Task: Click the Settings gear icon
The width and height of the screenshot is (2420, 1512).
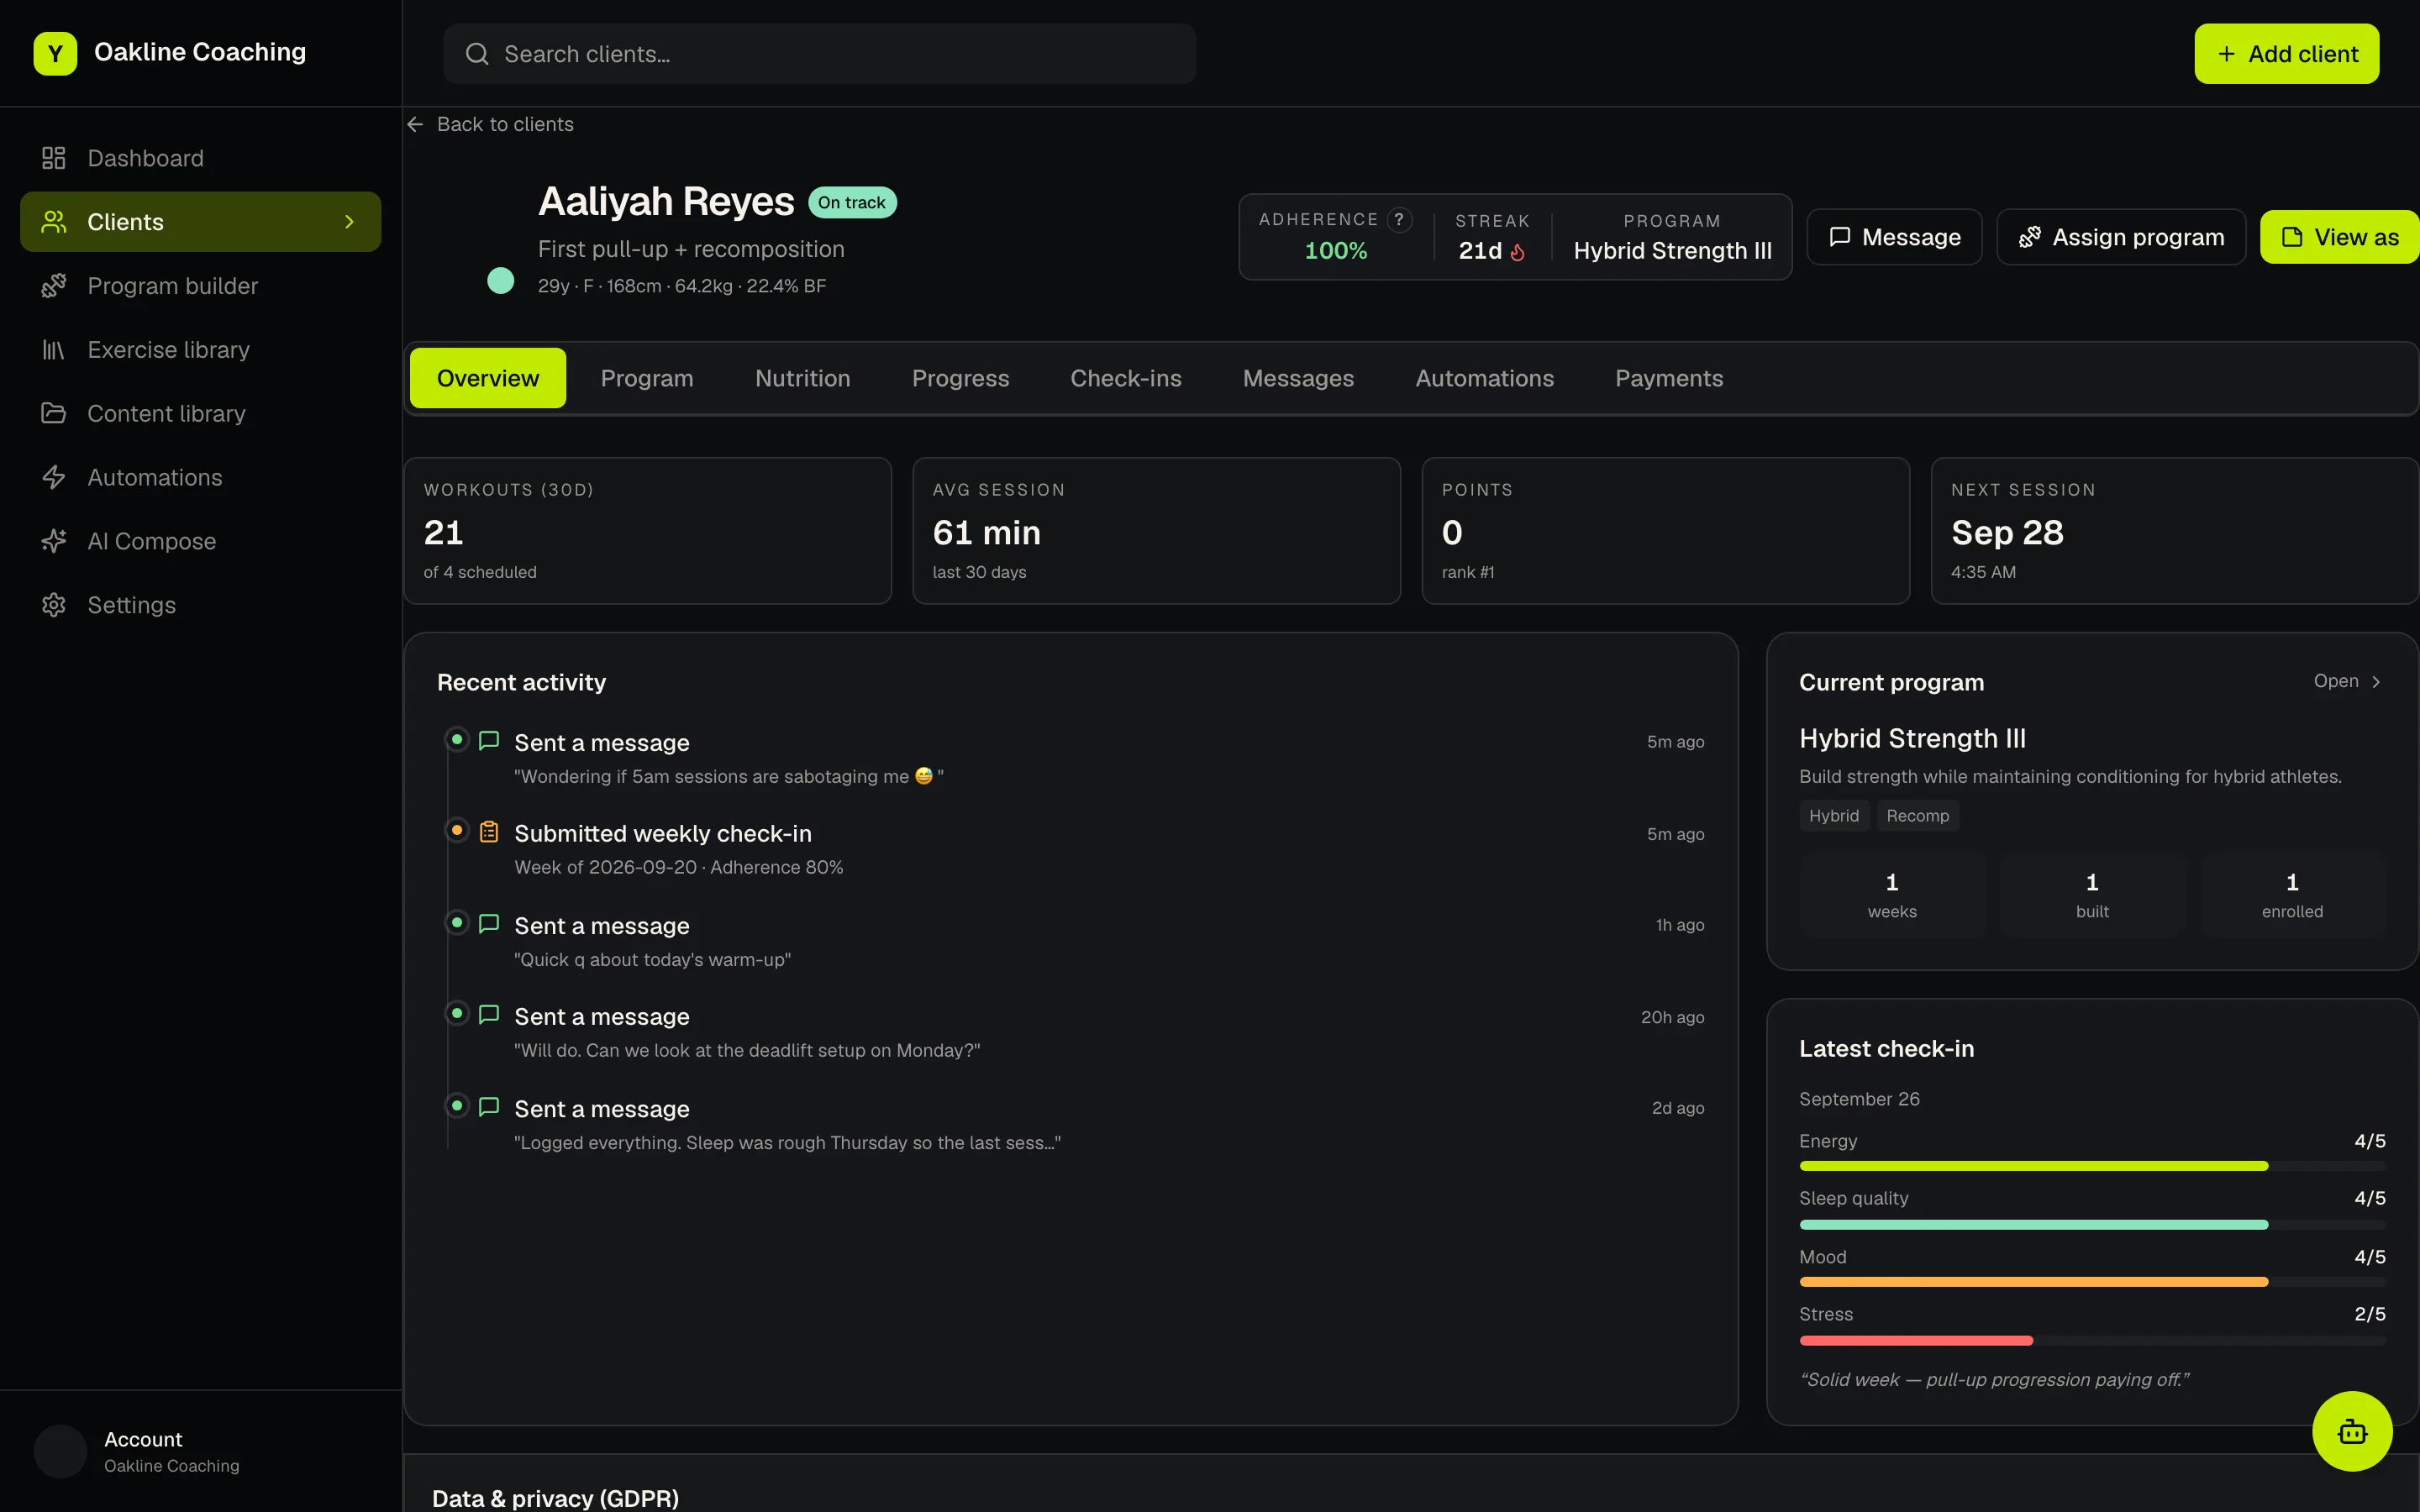Action: (53, 605)
